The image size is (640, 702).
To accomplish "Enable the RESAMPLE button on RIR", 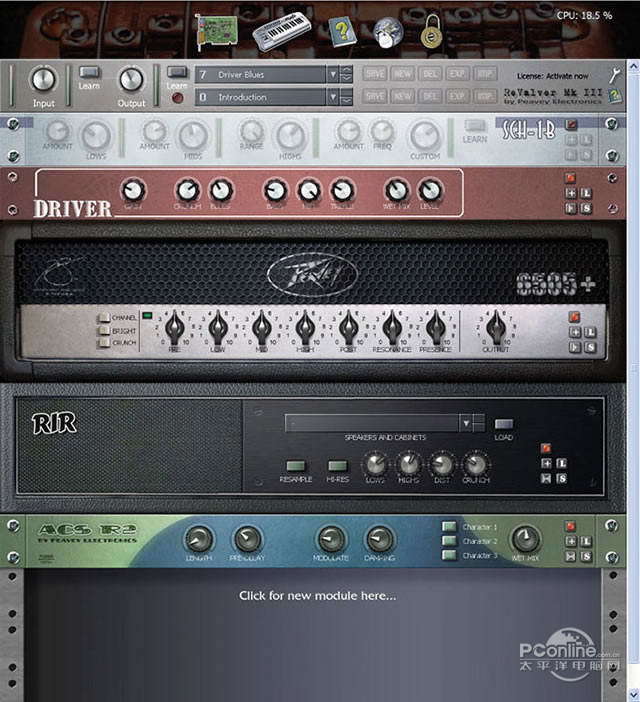I will click(x=296, y=466).
